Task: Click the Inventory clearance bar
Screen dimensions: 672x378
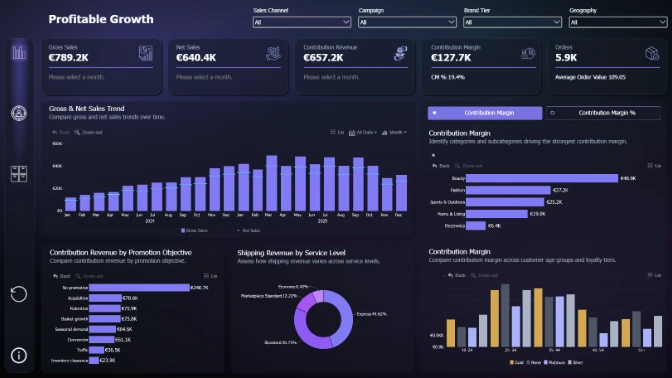Action: pyautogui.click(x=94, y=360)
